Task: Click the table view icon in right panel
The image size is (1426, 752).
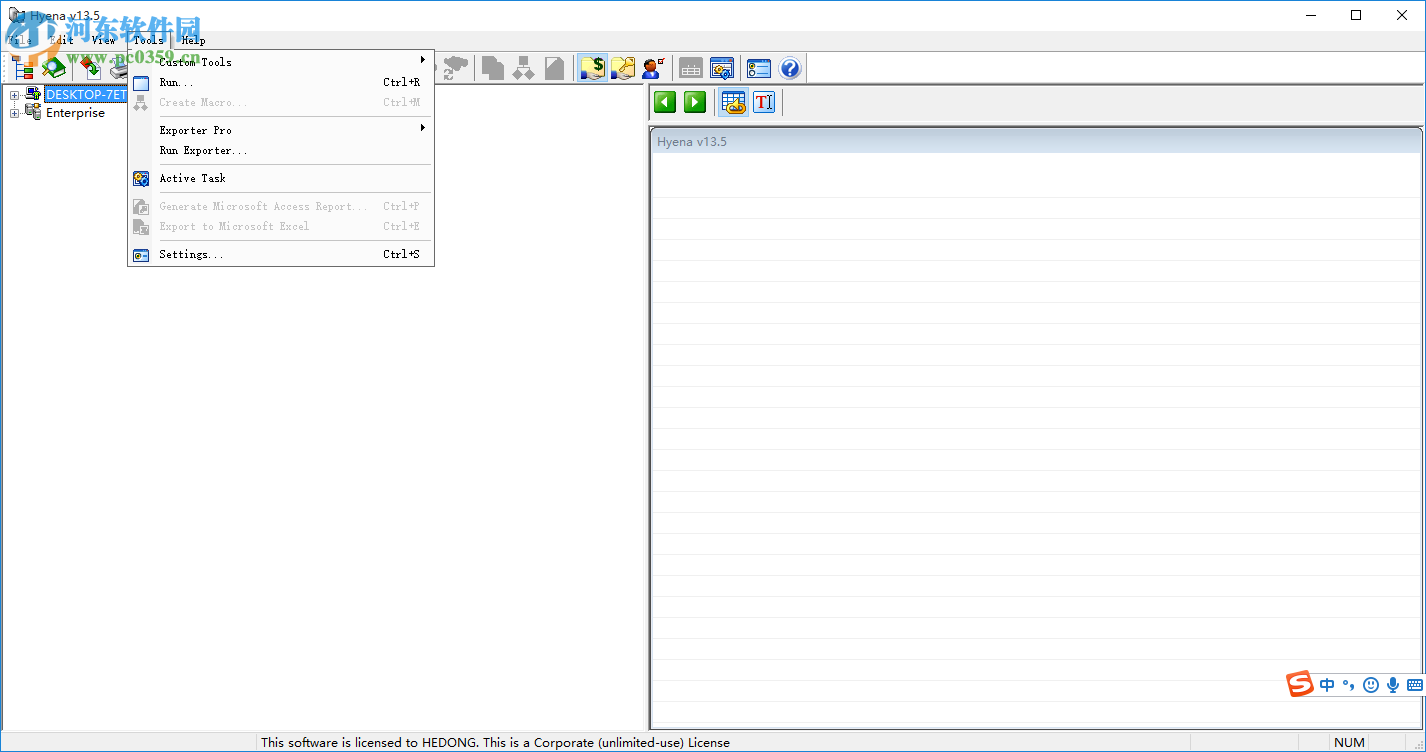Action: tap(733, 101)
